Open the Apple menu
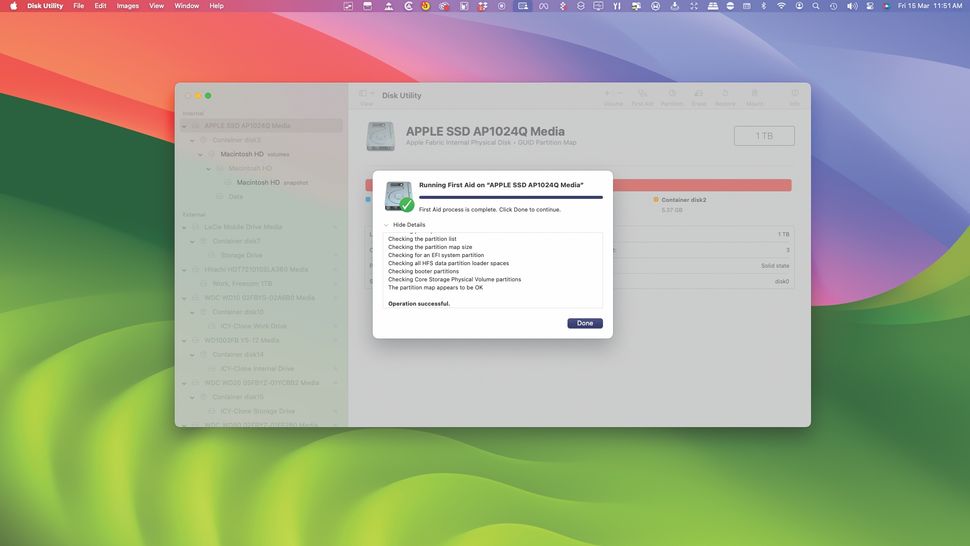The image size is (970, 546). tap(13, 6)
